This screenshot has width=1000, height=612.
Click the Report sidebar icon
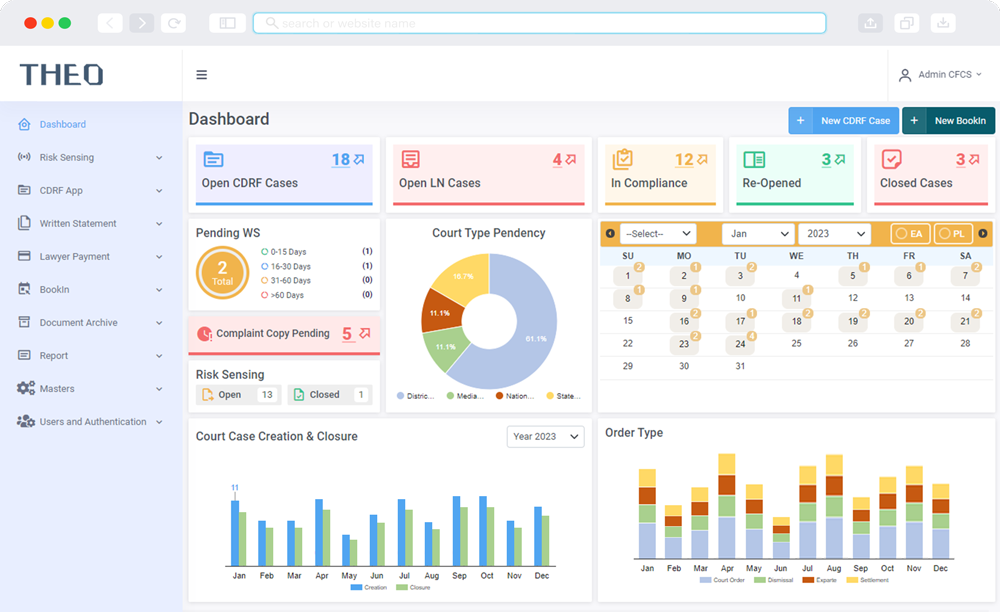pyautogui.click(x=24, y=355)
